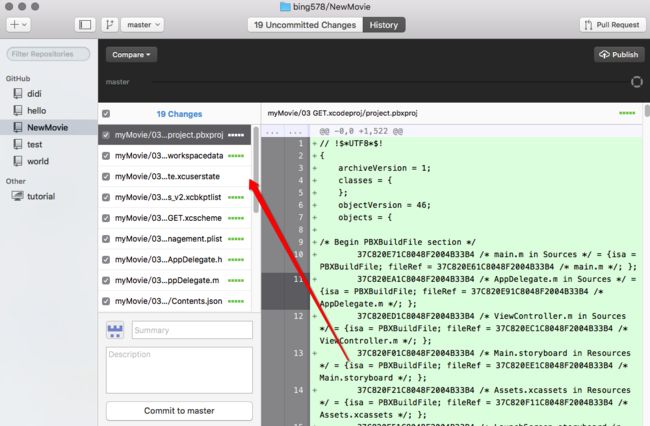Image resolution: width=650 pixels, height=426 pixels.
Task: Switch to 19 Uncommitted Changes tab
Action: click(305, 25)
